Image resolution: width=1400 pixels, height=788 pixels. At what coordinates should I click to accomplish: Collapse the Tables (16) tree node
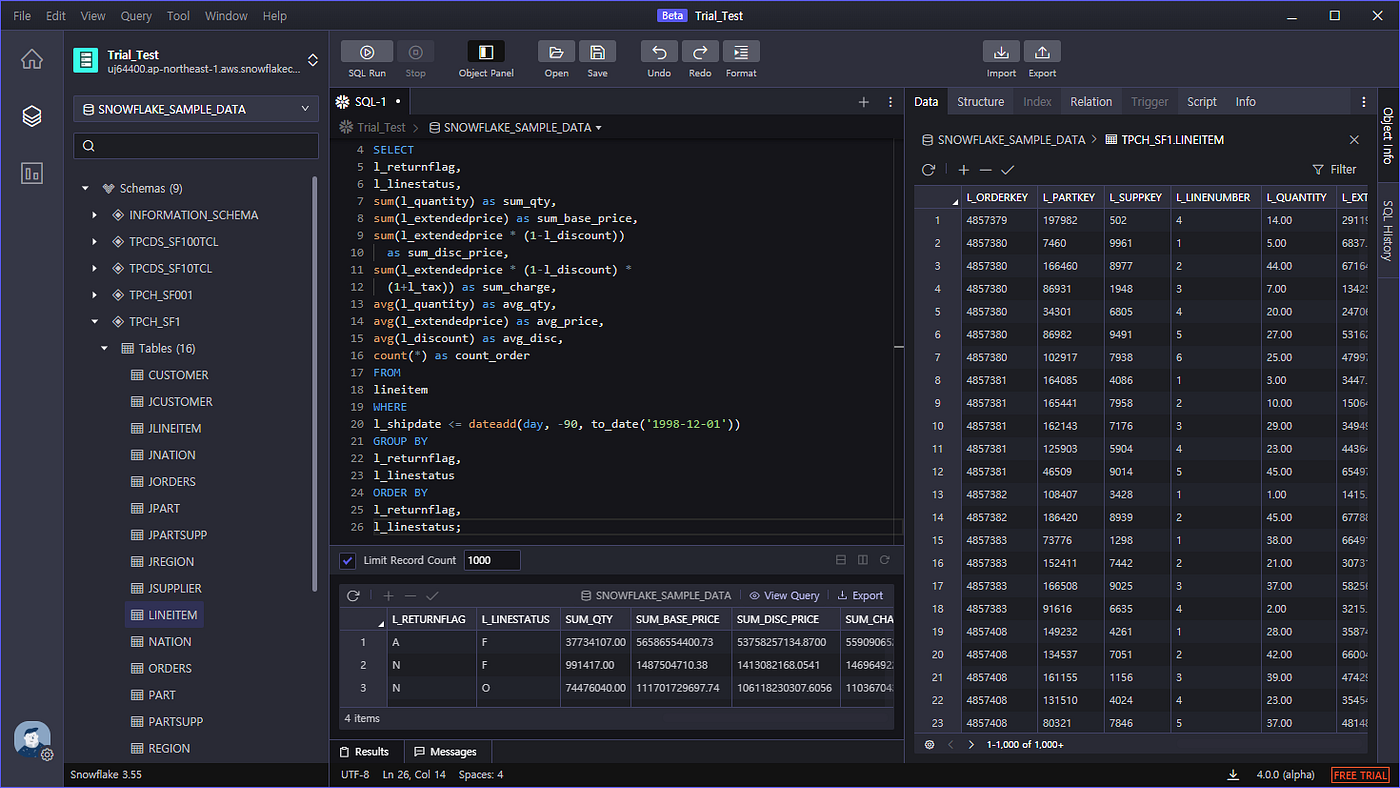104,348
